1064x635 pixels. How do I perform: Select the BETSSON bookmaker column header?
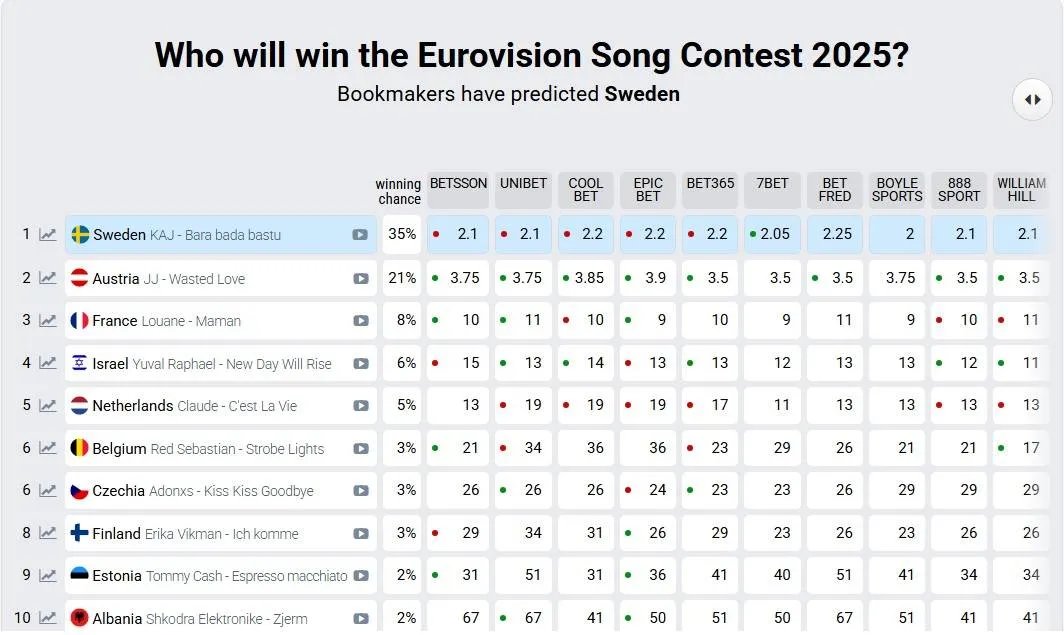(x=458, y=190)
